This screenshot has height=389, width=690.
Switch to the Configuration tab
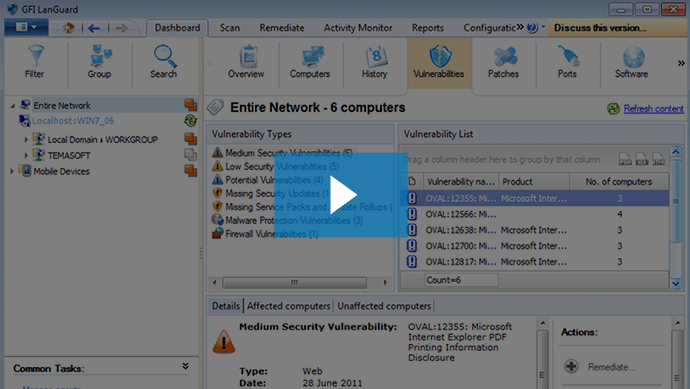pos(489,28)
